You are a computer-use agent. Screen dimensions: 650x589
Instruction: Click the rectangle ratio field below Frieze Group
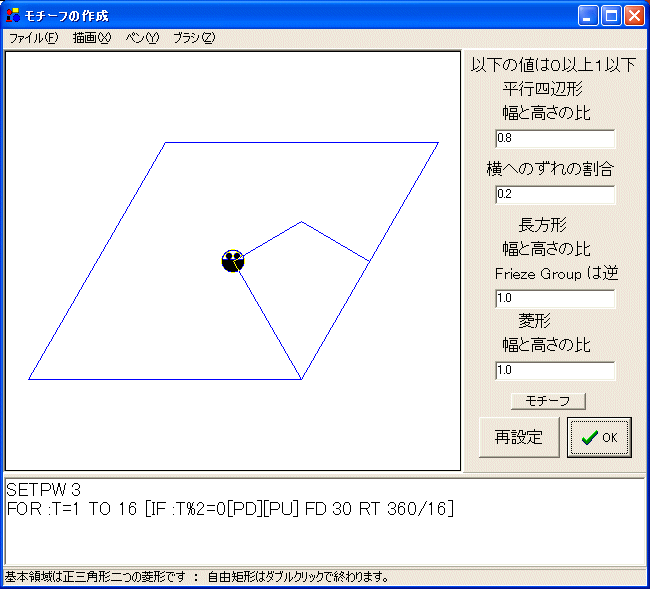pos(555,298)
